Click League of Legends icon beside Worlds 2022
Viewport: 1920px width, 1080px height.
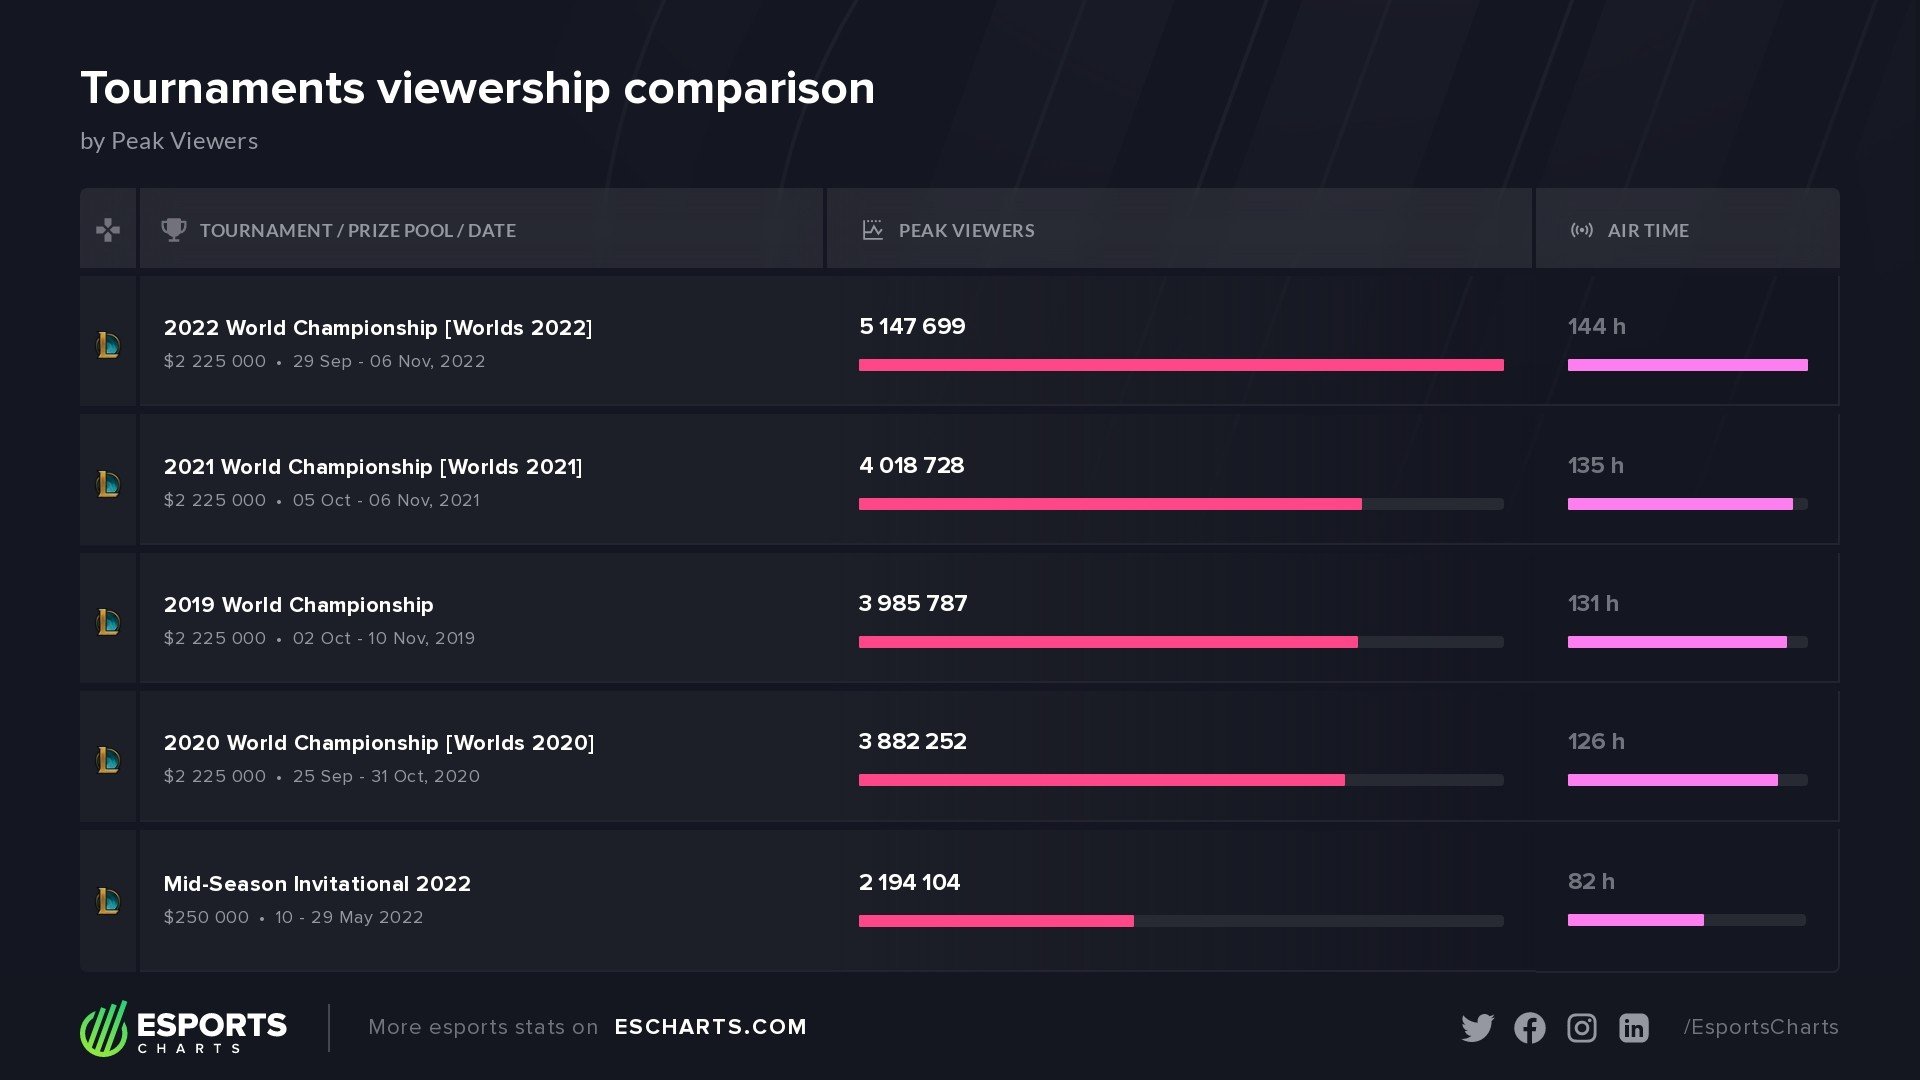[108, 345]
